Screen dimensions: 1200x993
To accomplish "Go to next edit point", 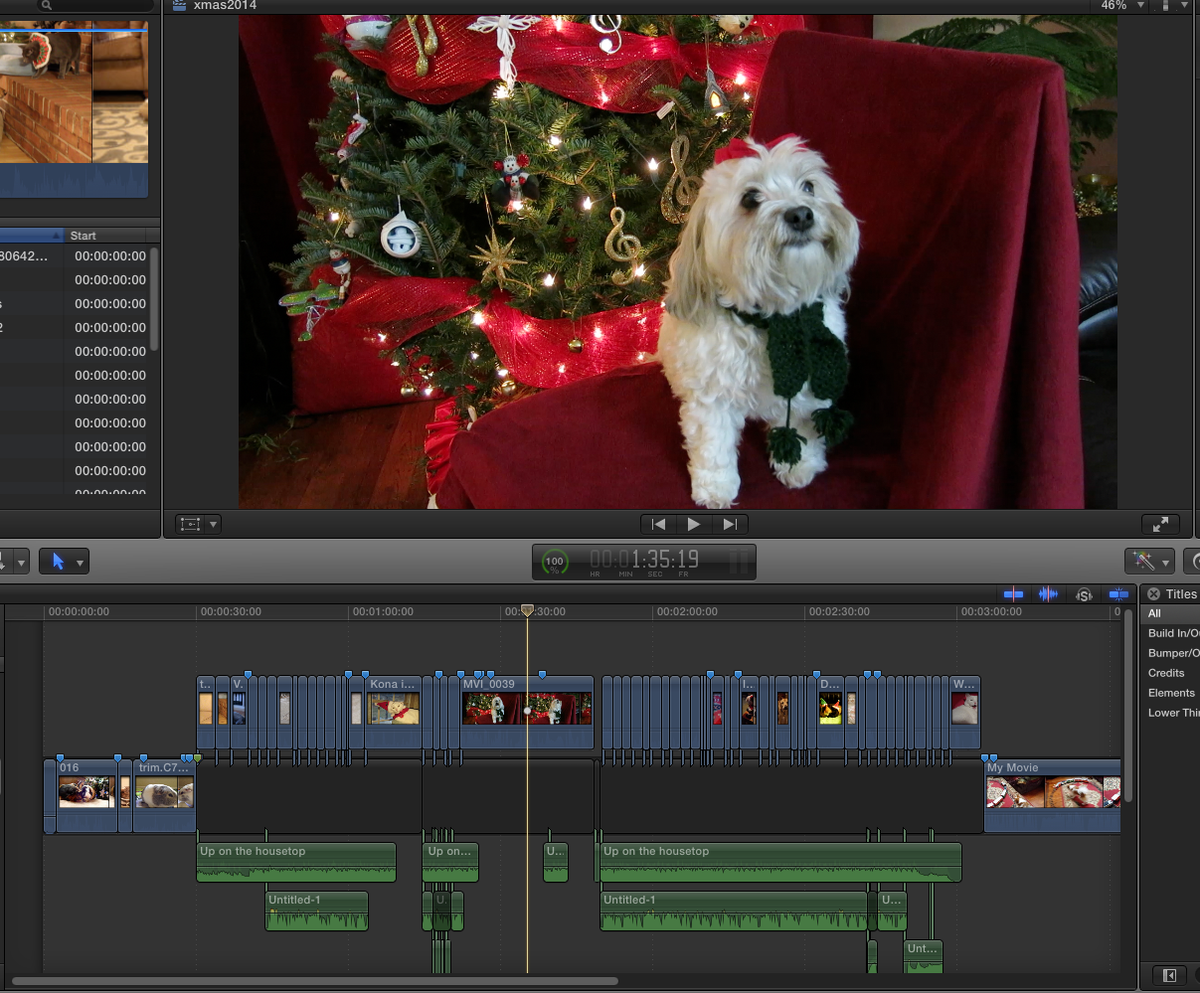I will [x=730, y=524].
